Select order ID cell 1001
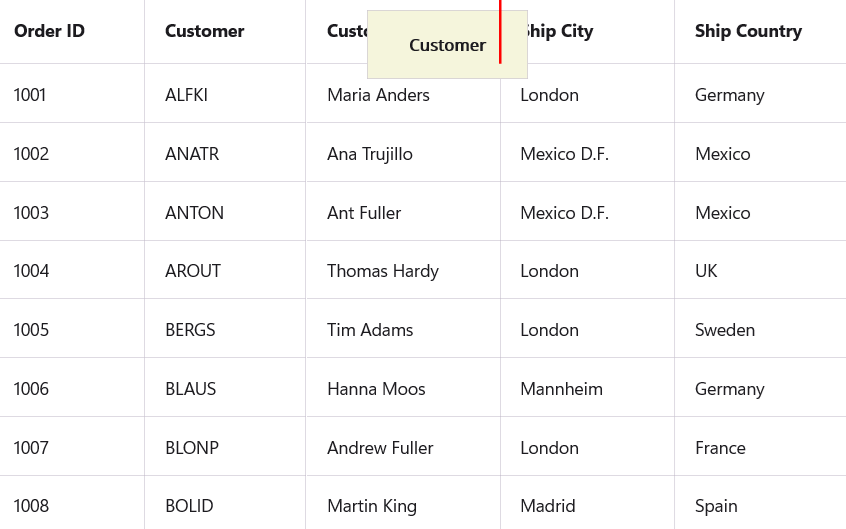 [x=30, y=95]
